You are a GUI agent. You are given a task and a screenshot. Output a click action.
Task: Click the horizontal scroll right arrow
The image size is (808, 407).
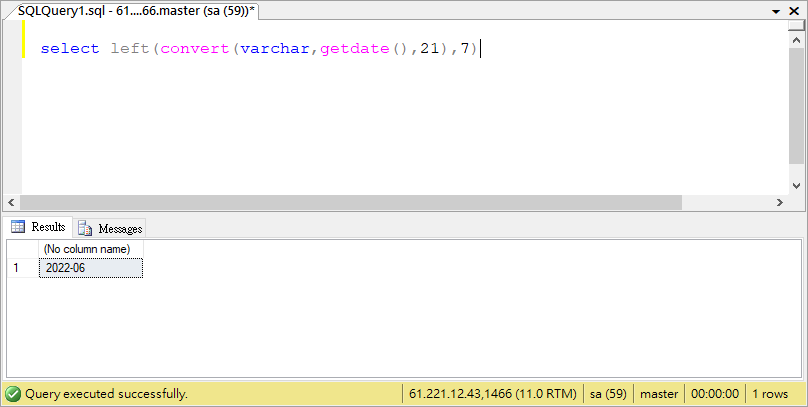(779, 202)
